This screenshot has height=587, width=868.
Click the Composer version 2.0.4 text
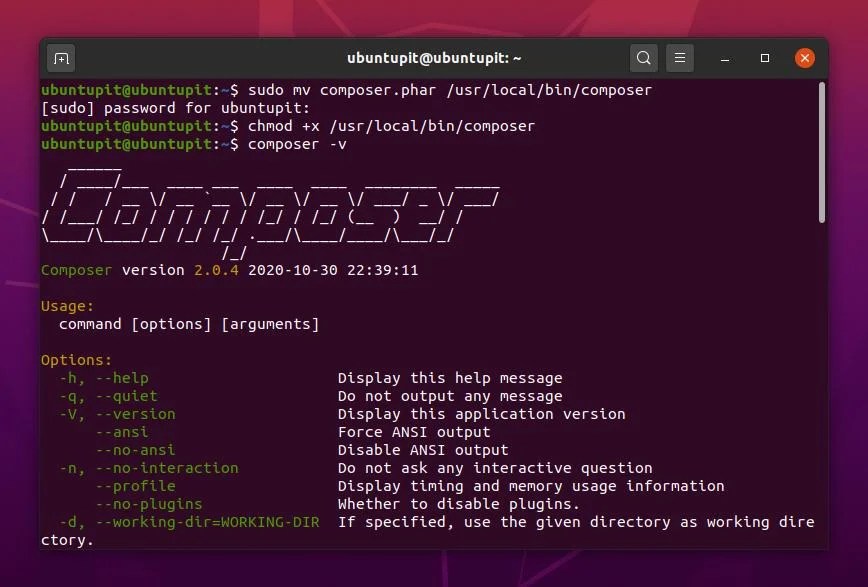pos(140,270)
